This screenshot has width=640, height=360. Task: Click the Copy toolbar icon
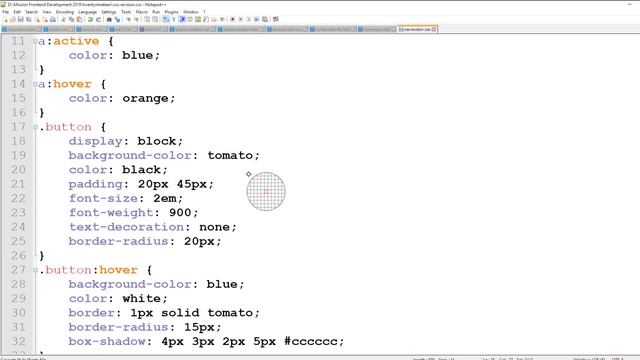pyautogui.click(x=72, y=19)
